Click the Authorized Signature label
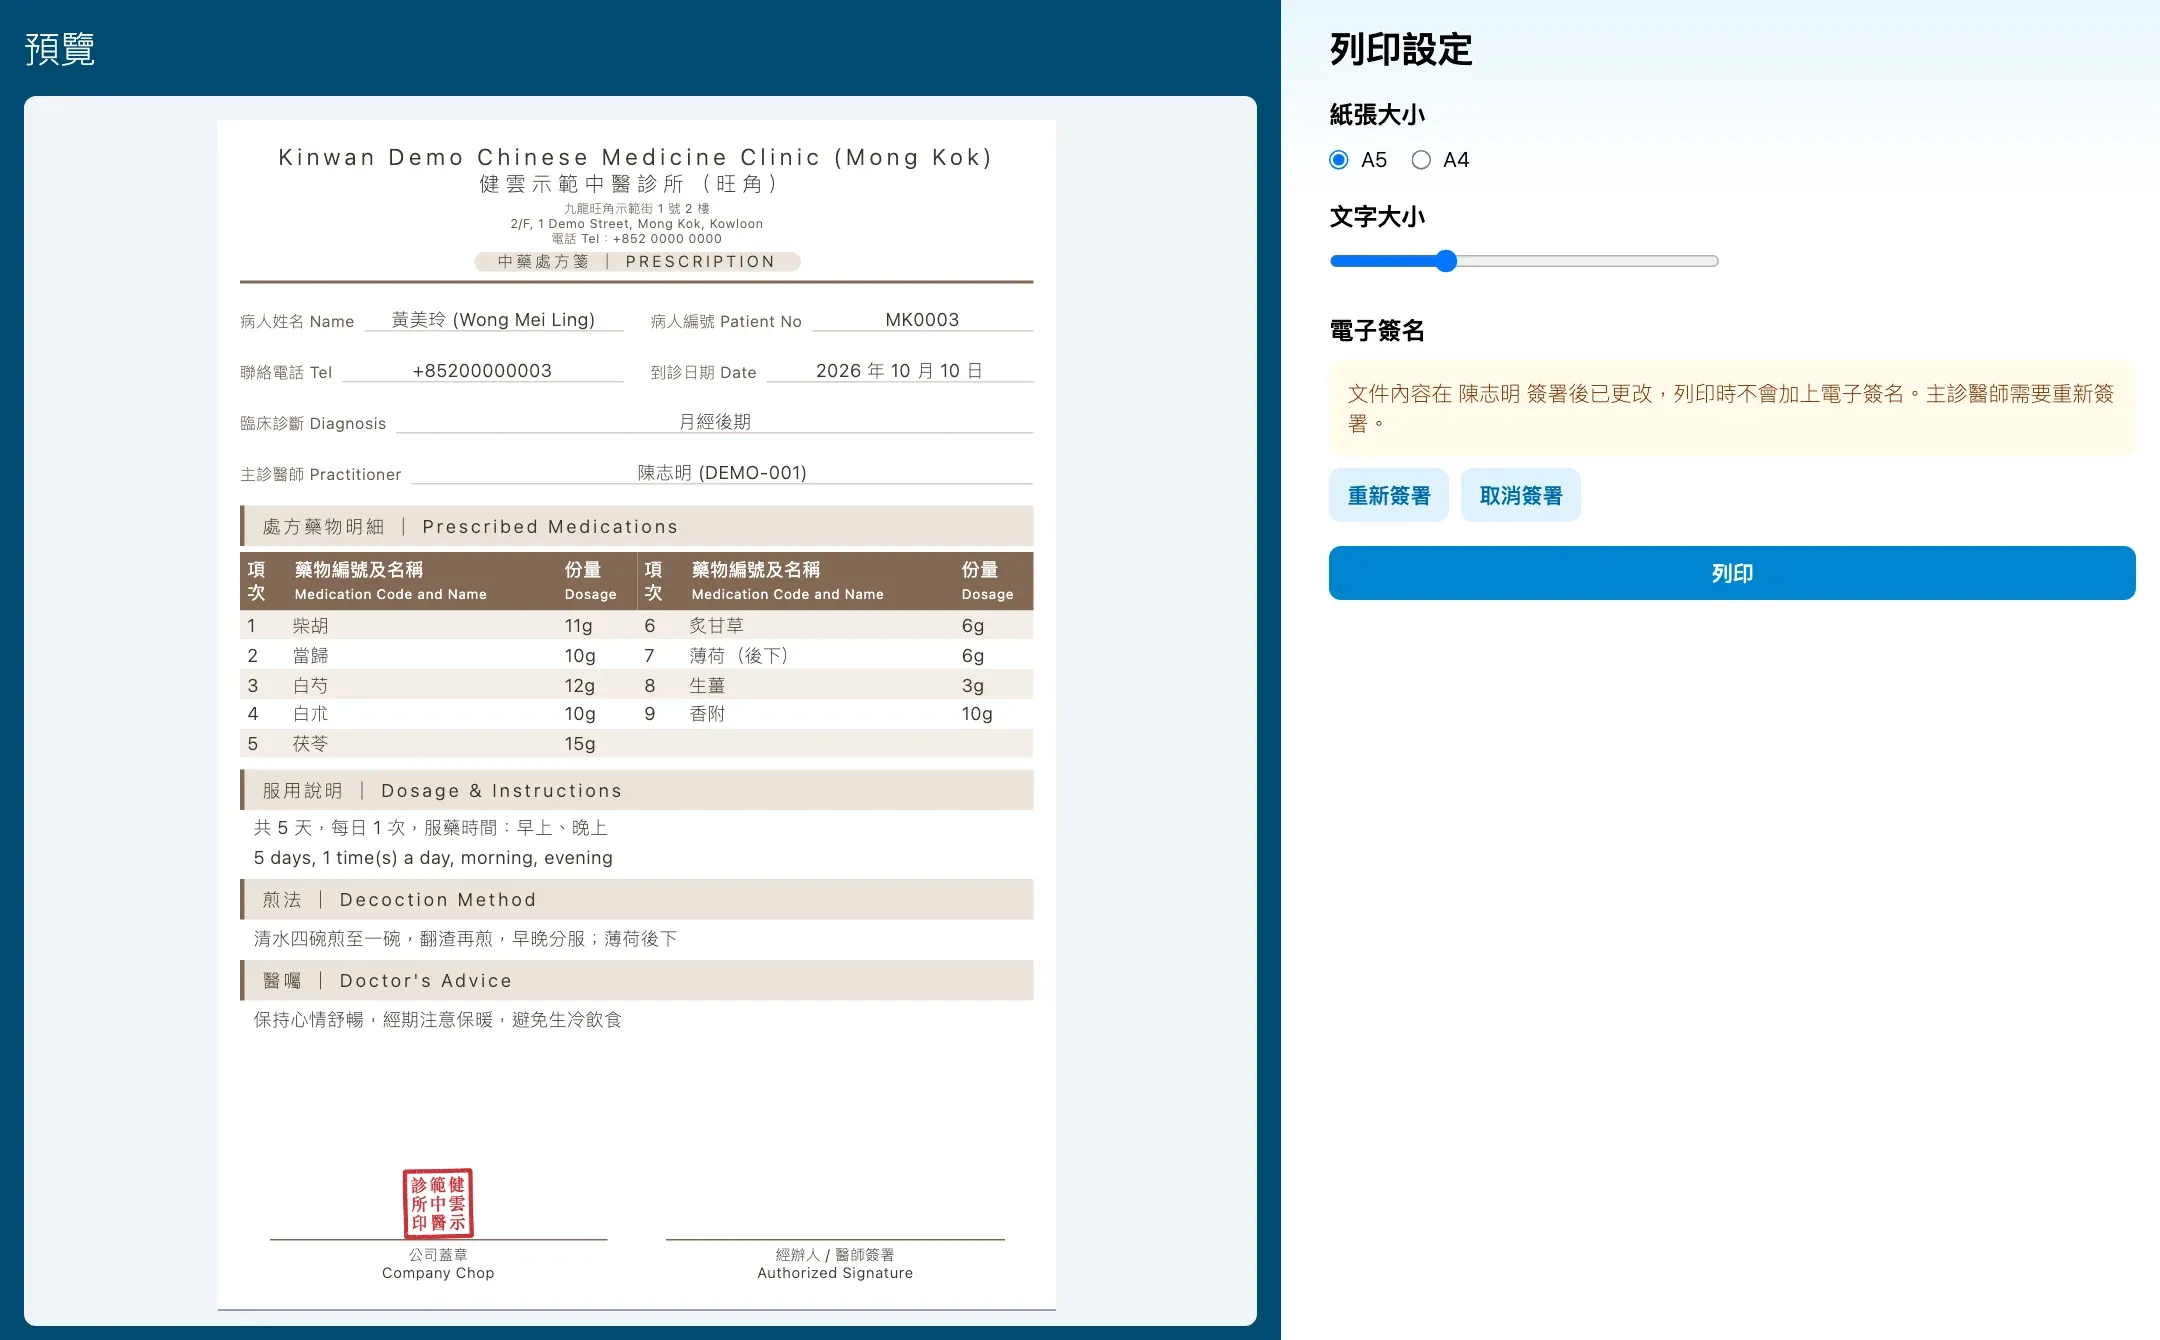This screenshot has width=2160, height=1340. (835, 1273)
